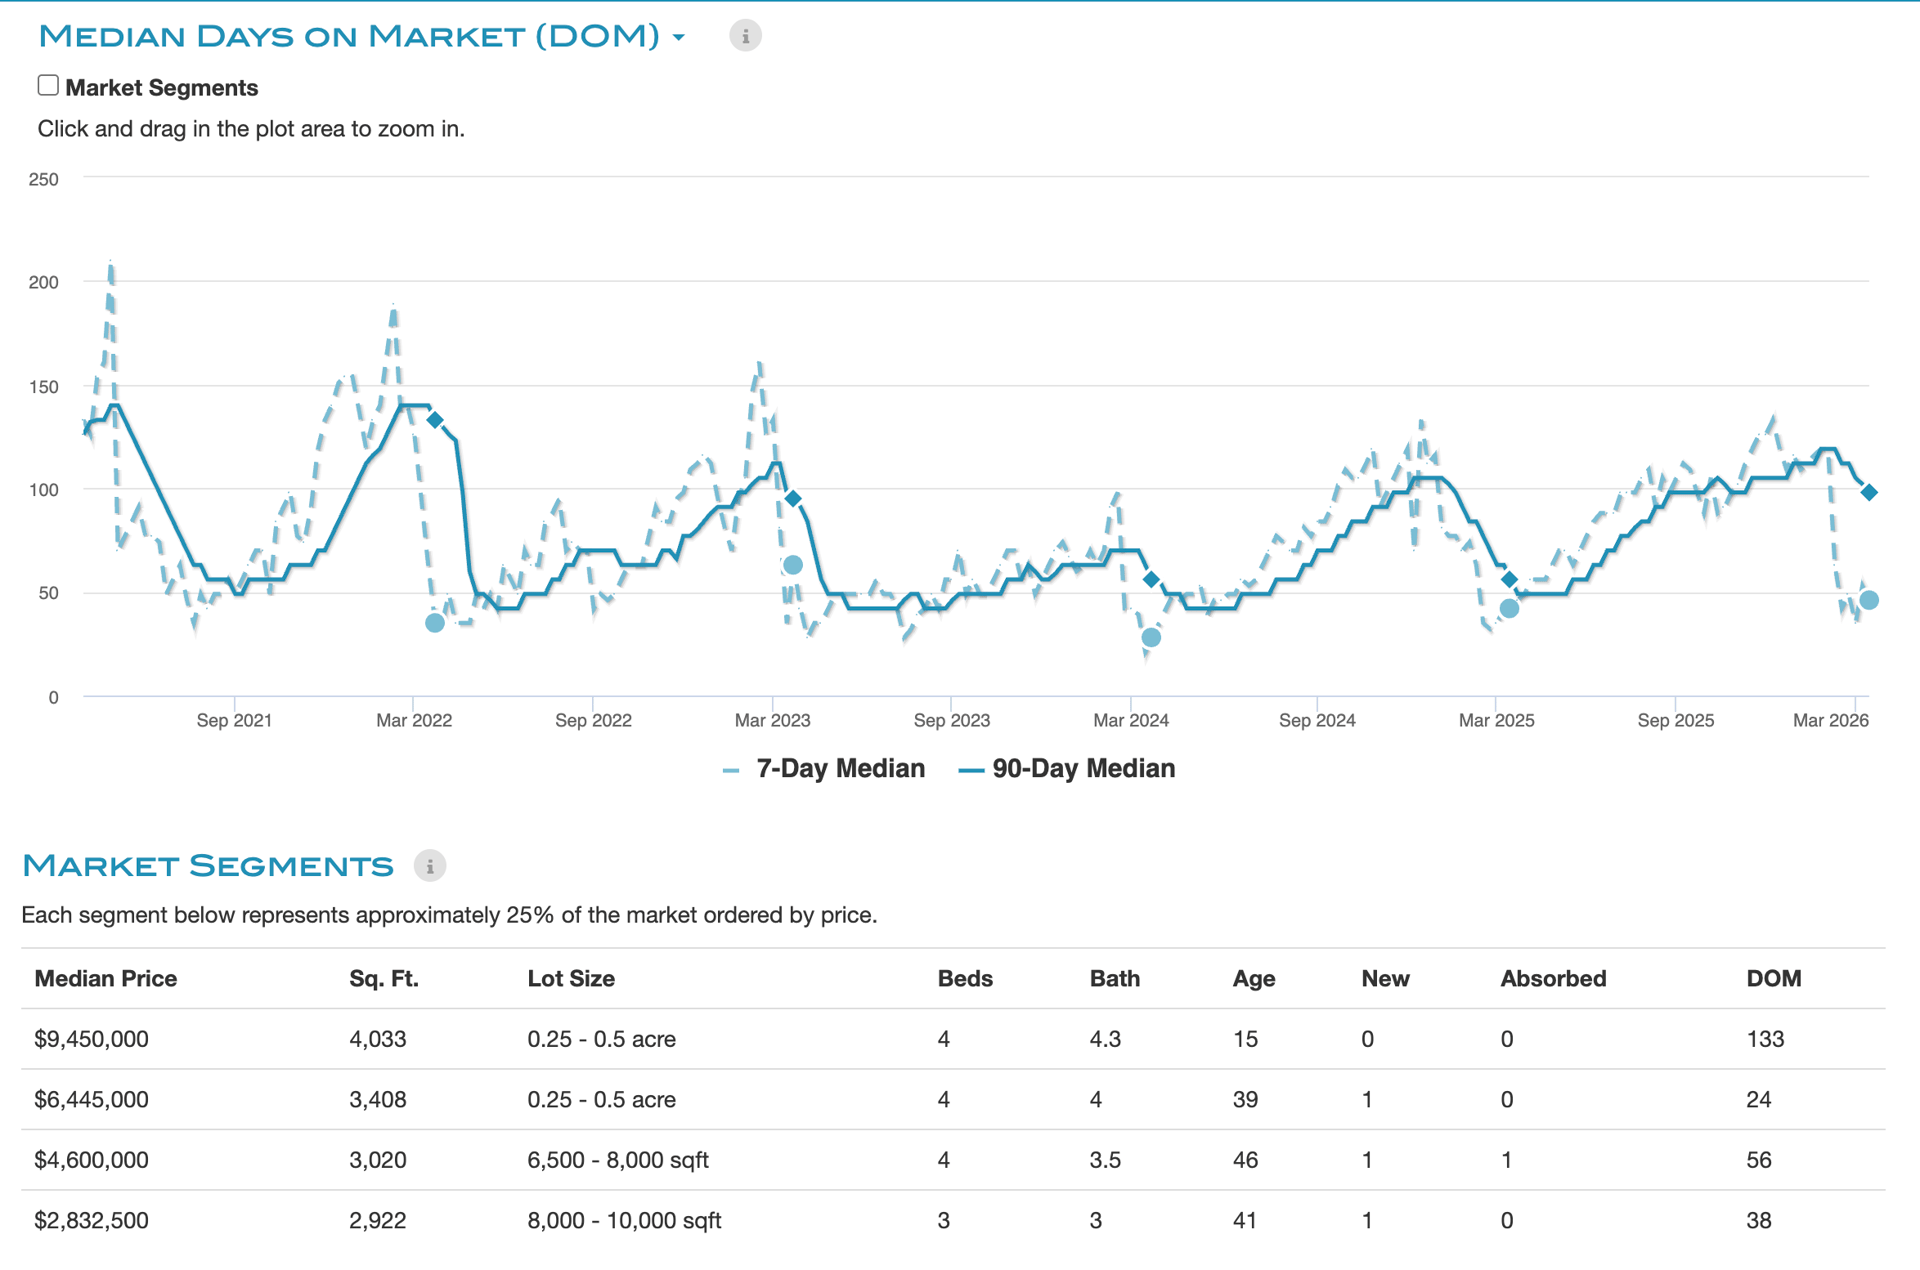This screenshot has height=1270, width=1920.
Task: Click info icon beside Median Days on Market
Action: click(x=745, y=36)
